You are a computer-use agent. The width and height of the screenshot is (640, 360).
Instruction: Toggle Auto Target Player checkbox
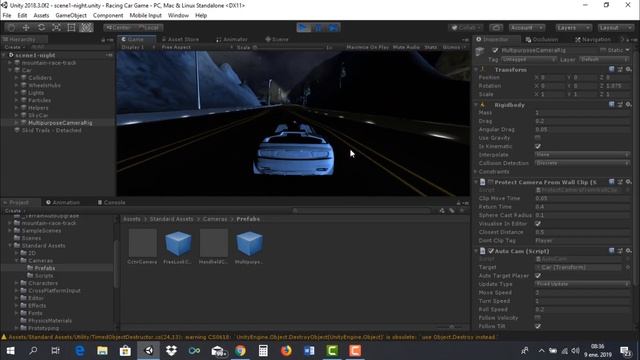click(x=538, y=276)
